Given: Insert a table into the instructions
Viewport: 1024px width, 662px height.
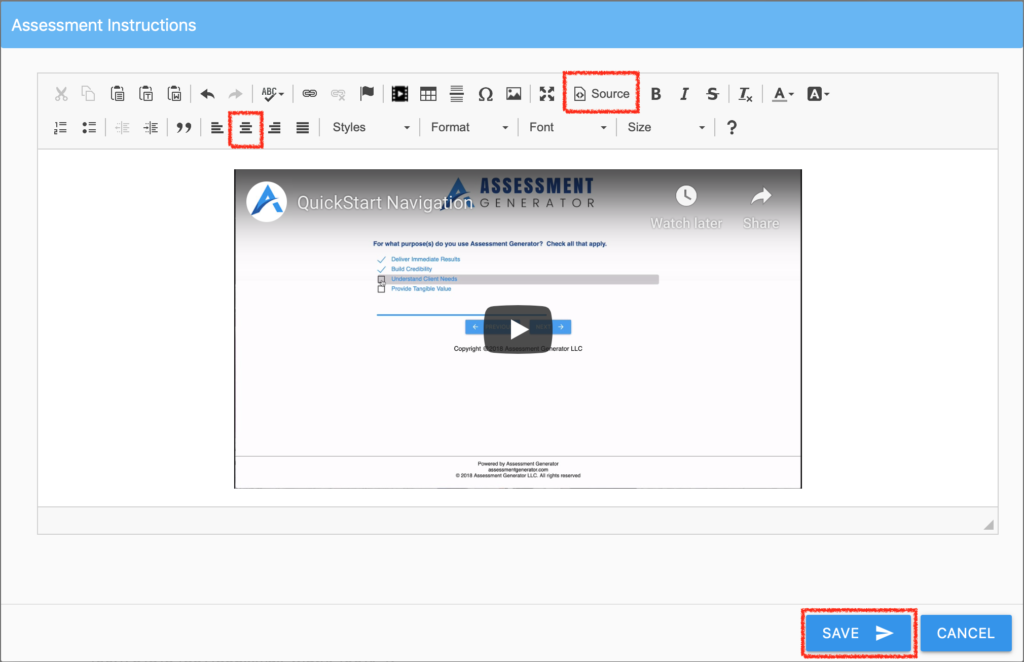Looking at the screenshot, I should click(x=428, y=93).
